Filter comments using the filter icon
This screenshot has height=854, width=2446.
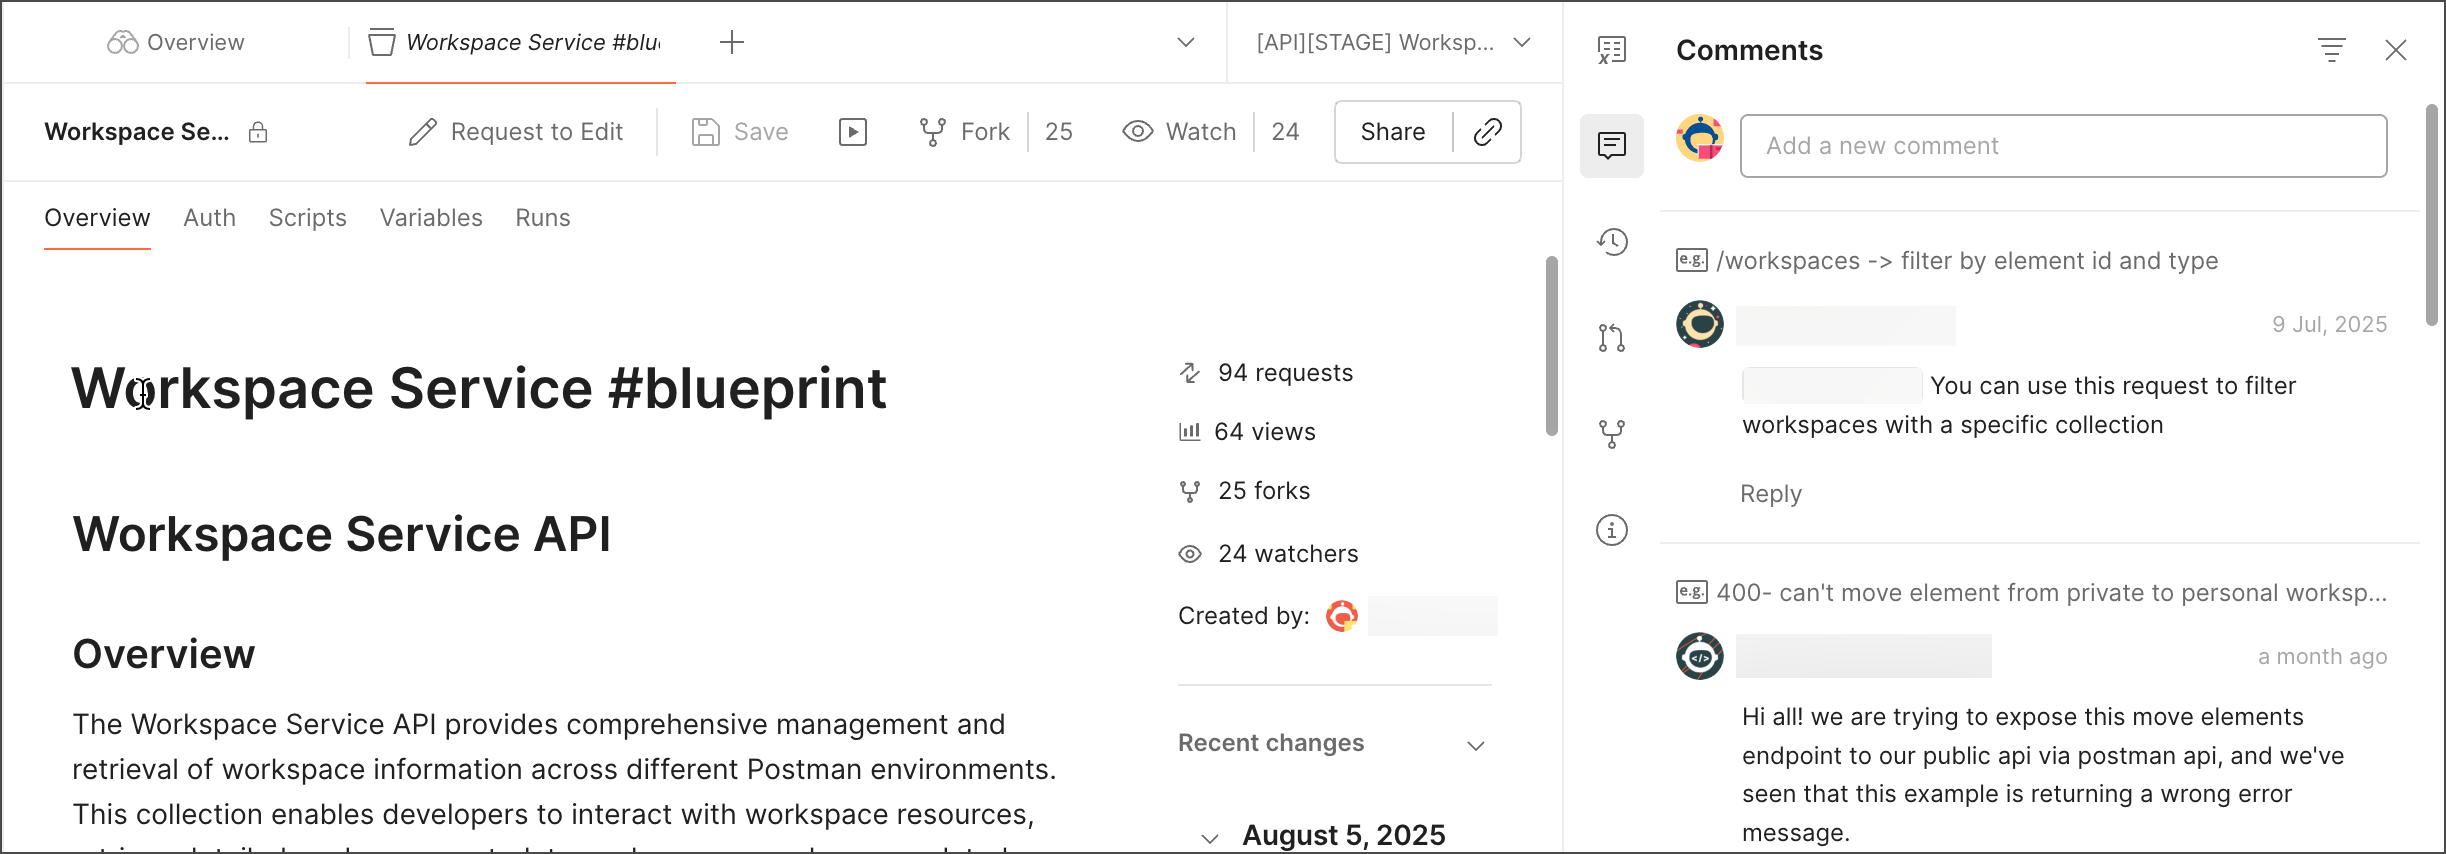(2332, 50)
